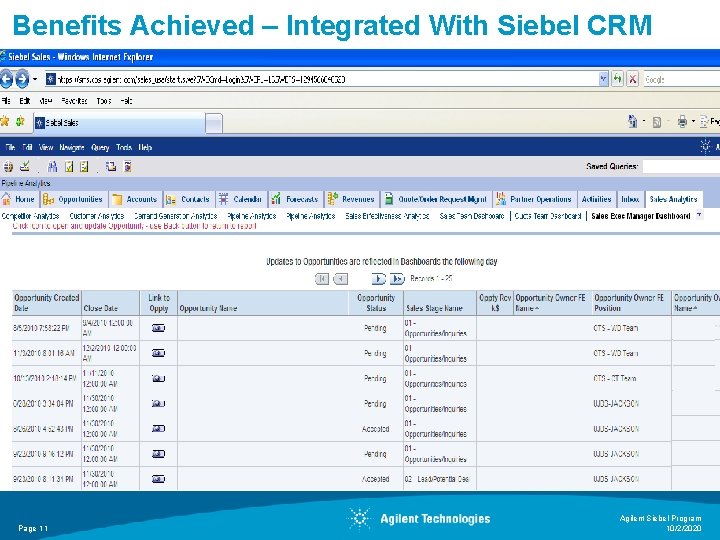Switch to the Opportunities screen tab
The width and height of the screenshot is (720, 540).
click(74, 199)
